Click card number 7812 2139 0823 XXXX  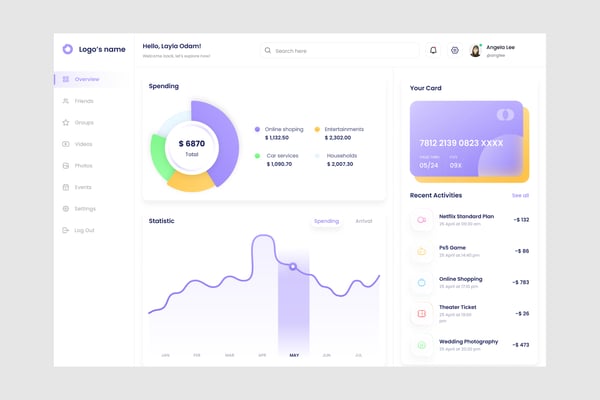tap(461, 143)
